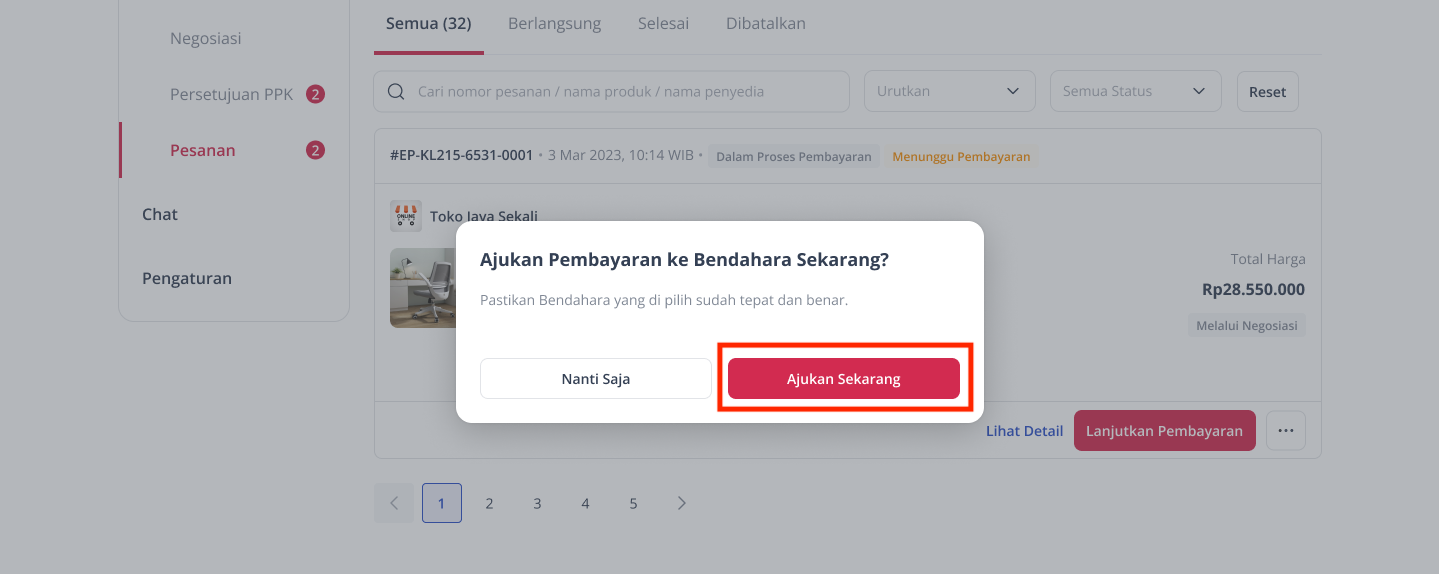Click the search magnifier icon
The image size is (1439, 574).
tap(397, 91)
